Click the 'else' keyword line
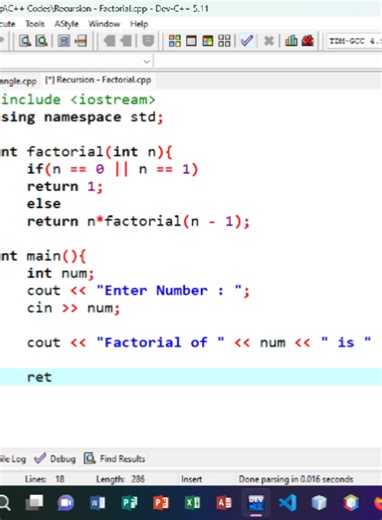Image resolution: width=382 pixels, height=520 pixels. [44, 204]
